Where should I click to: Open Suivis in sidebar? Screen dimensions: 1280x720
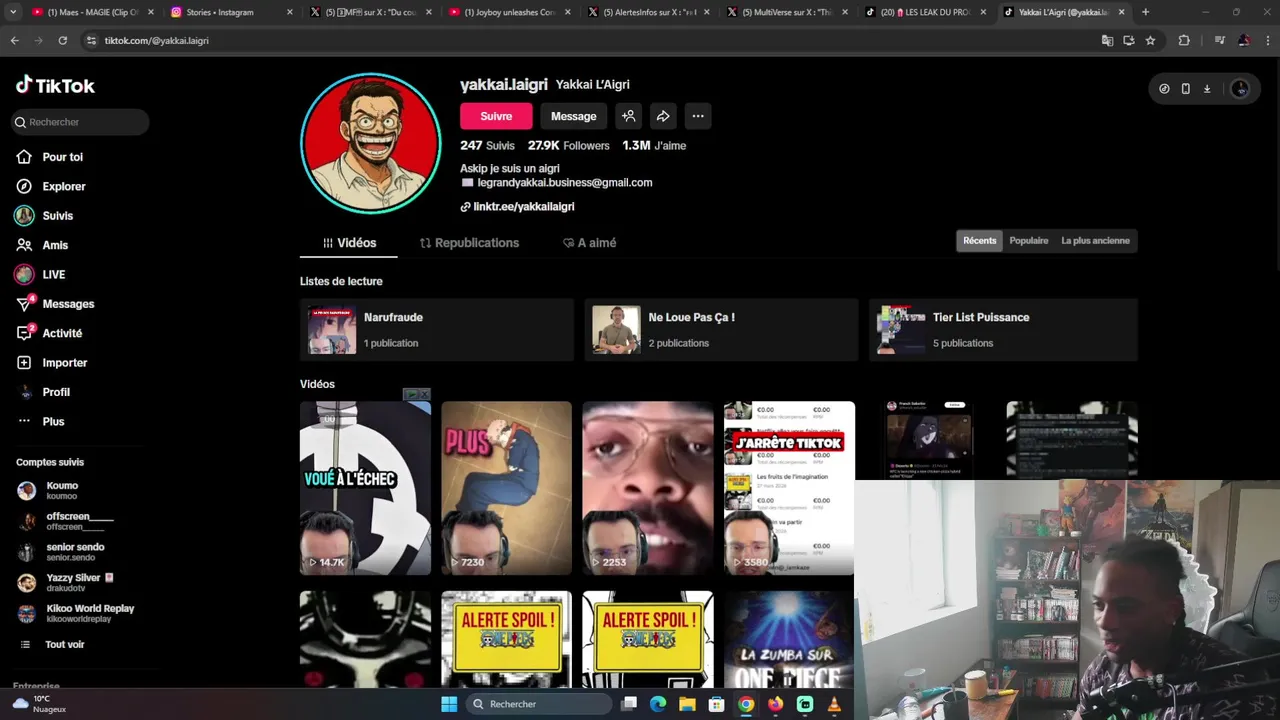pos(57,215)
